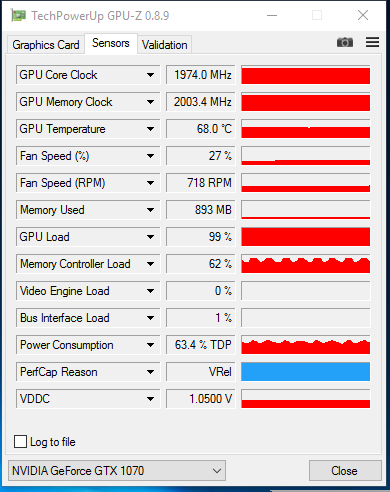
Task: Click the Close button
Action: click(x=345, y=471)
